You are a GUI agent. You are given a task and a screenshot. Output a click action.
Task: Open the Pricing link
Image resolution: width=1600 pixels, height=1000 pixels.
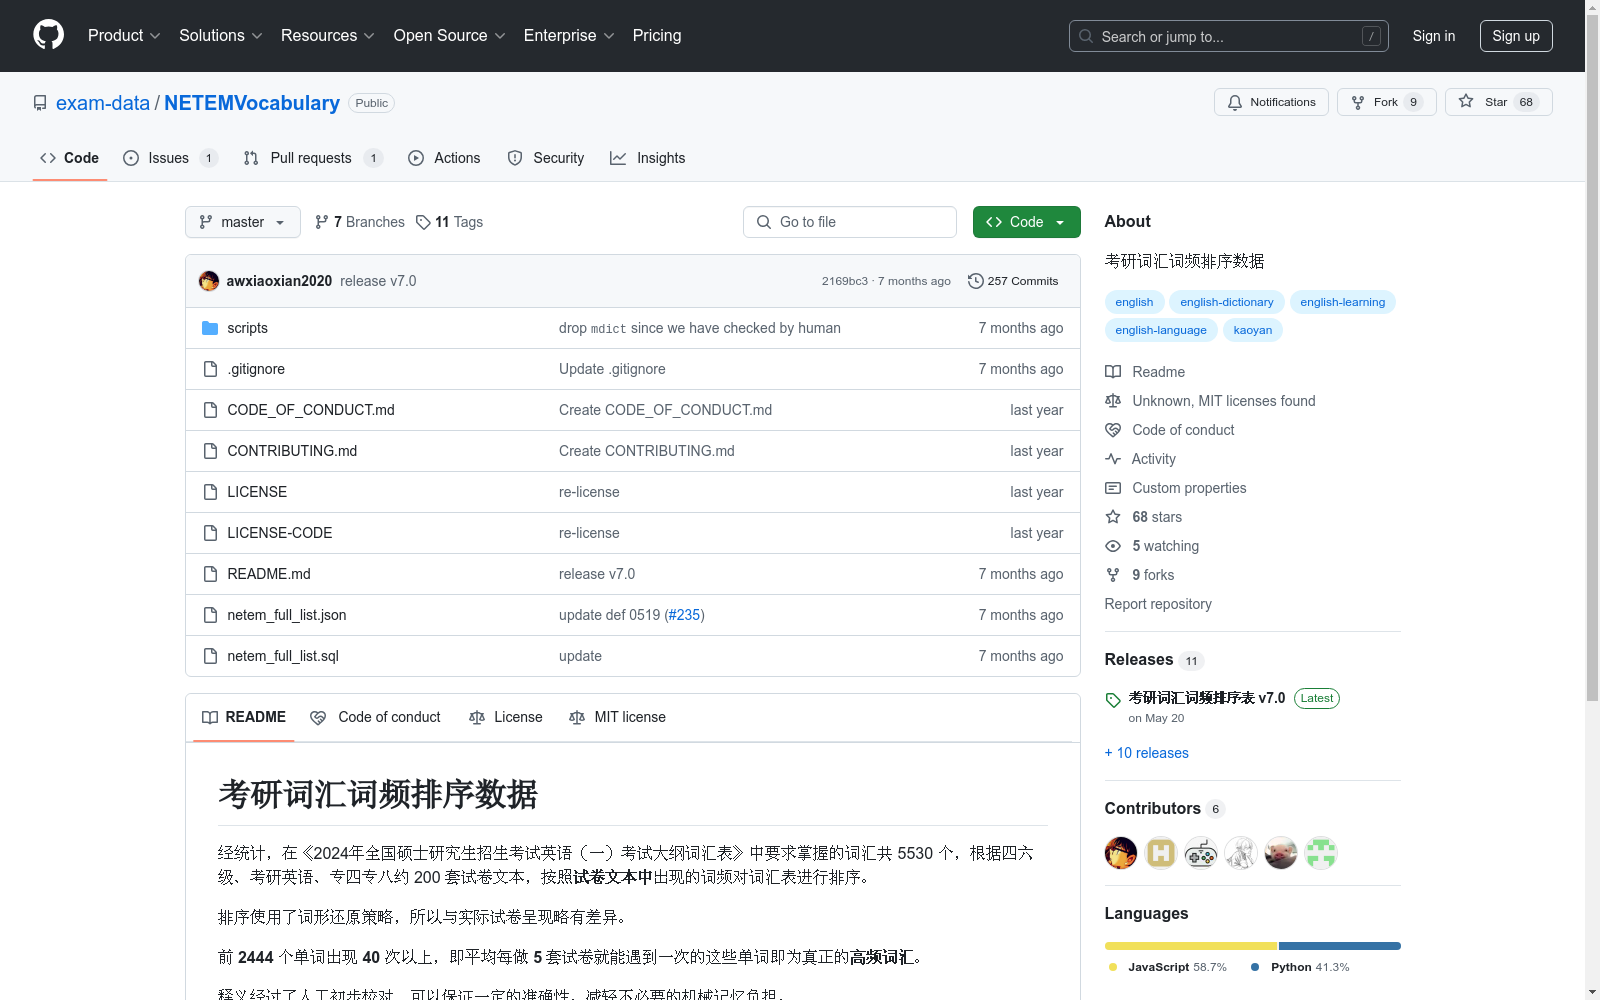point(657,35)
